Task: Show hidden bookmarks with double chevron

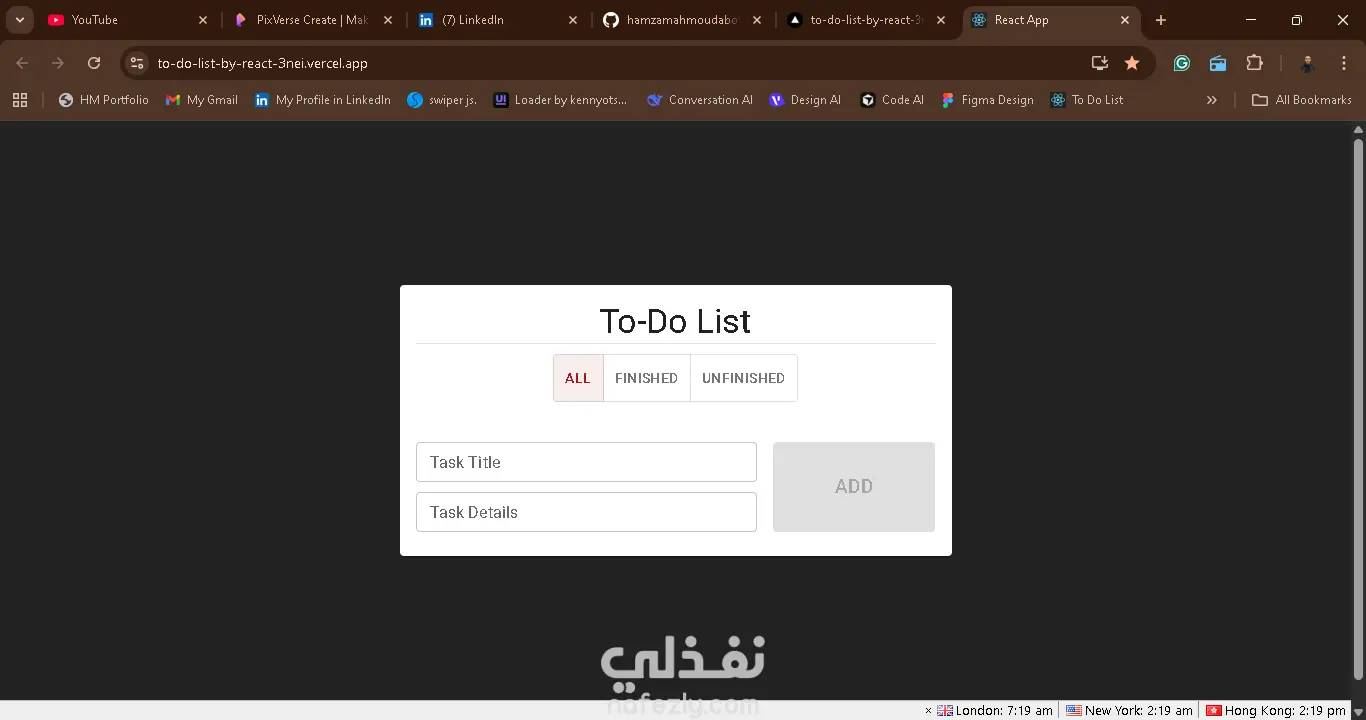Action: [1212, 100]
